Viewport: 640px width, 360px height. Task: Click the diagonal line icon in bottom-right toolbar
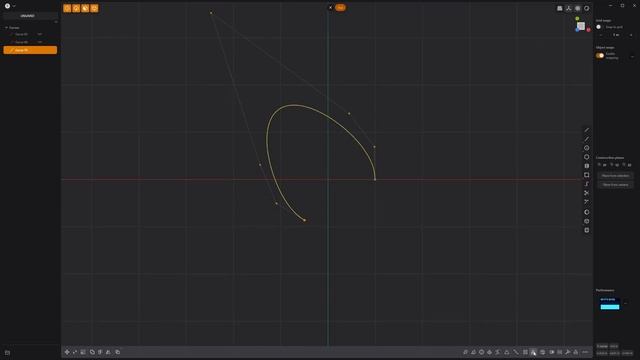coord(516,352)
